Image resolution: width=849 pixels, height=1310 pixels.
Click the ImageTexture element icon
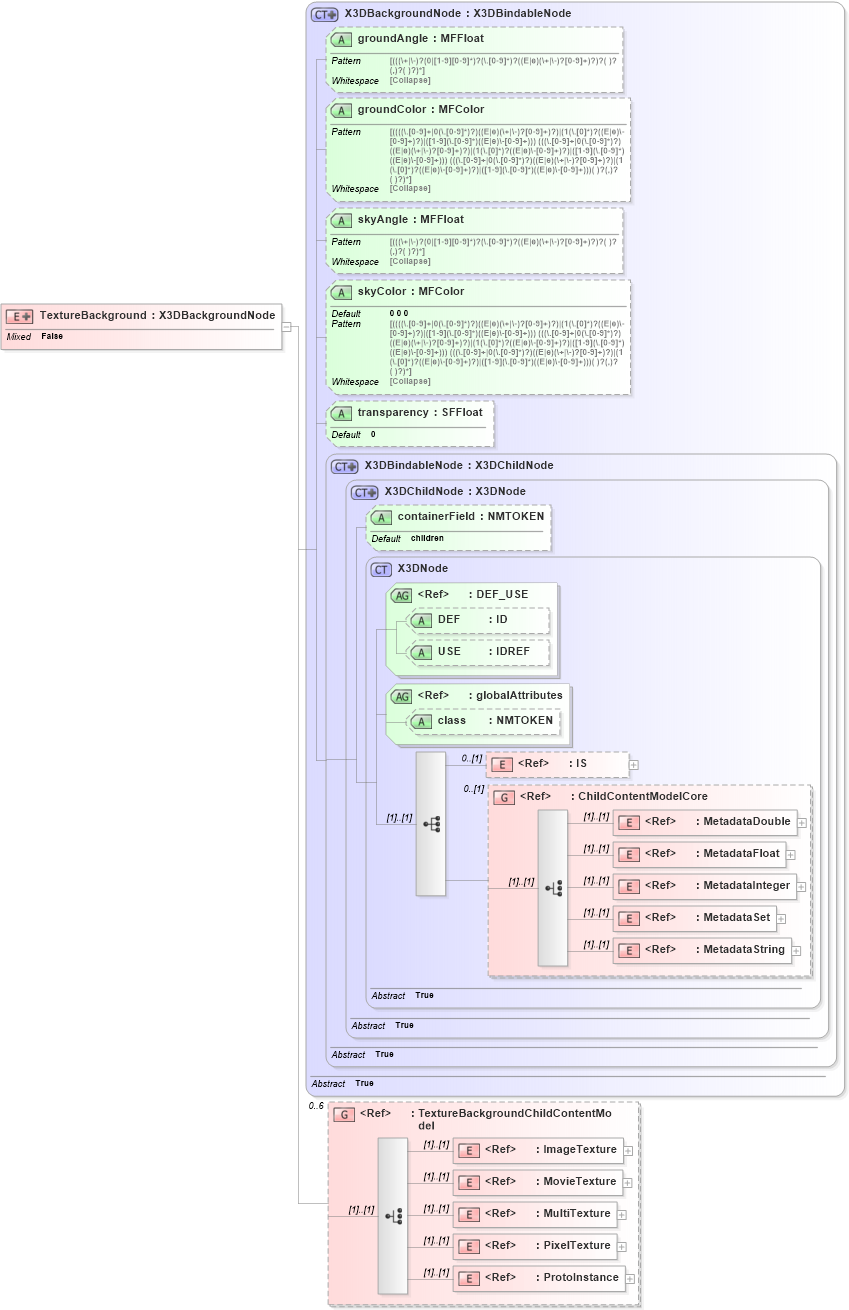(x=469, y=1151)
